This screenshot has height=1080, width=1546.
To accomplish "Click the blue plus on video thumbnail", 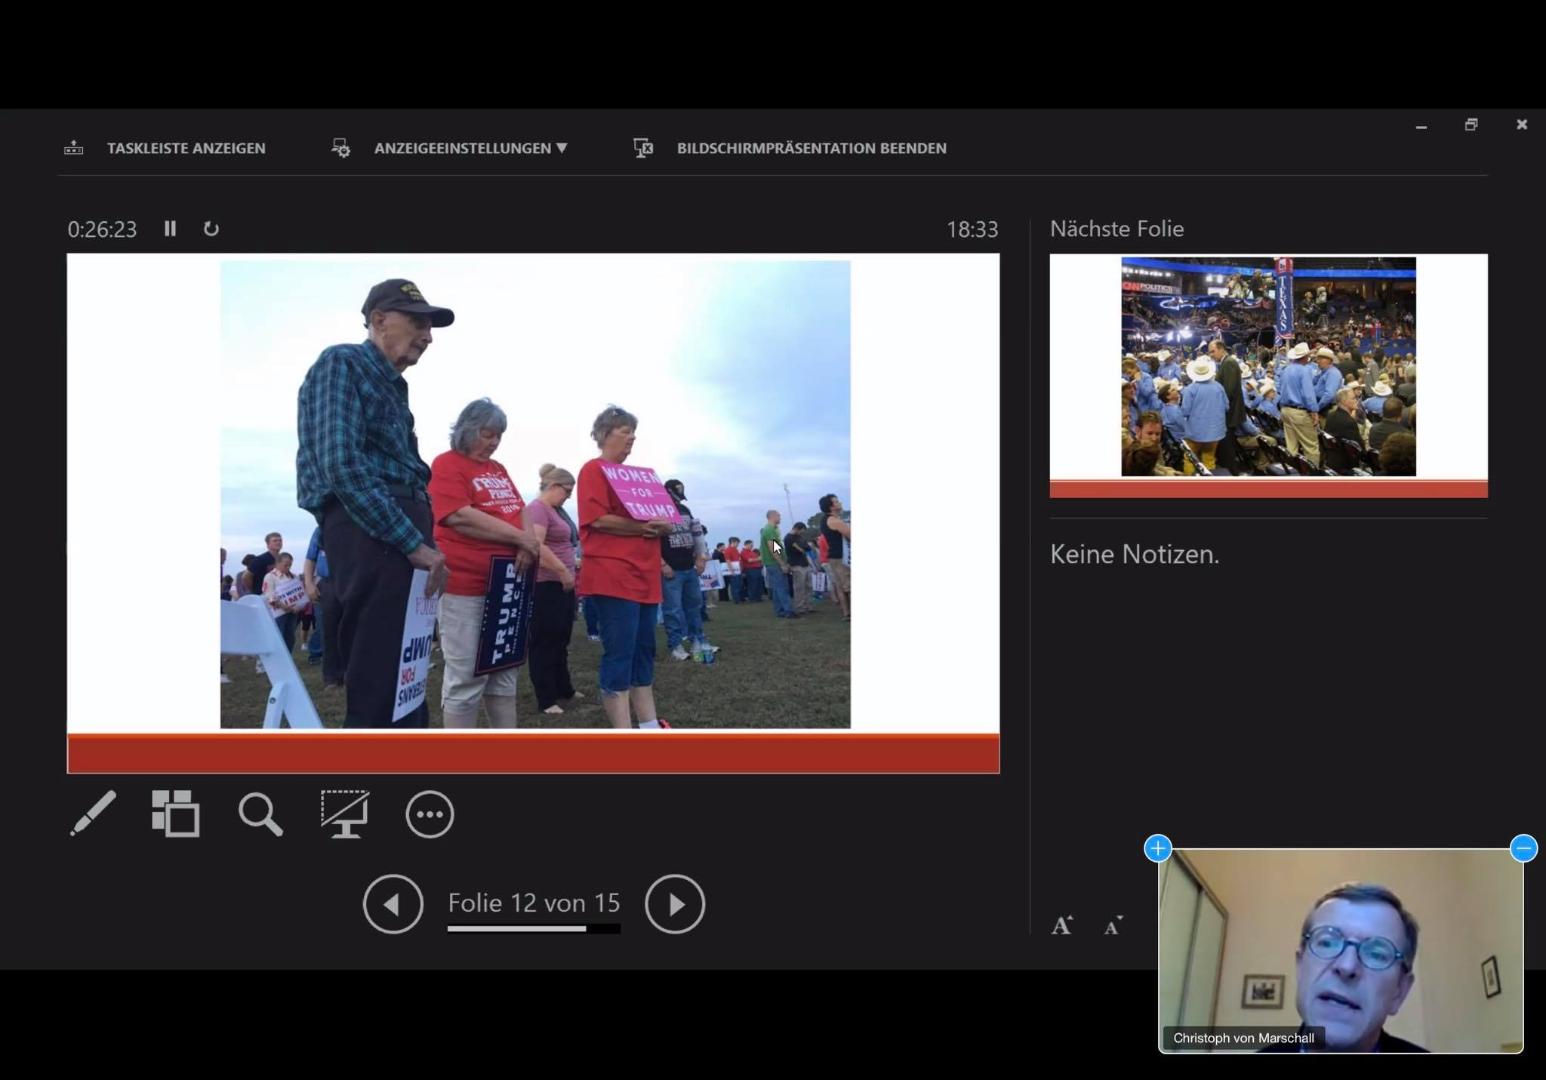I will click(x=1157, y=848).
